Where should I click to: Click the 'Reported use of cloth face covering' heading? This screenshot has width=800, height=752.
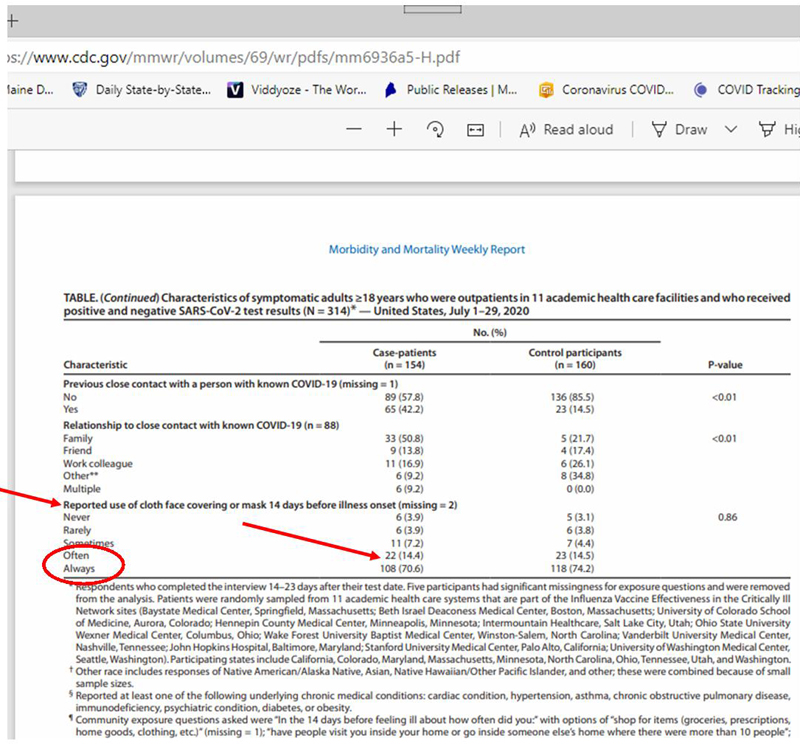tap(260, 505)
